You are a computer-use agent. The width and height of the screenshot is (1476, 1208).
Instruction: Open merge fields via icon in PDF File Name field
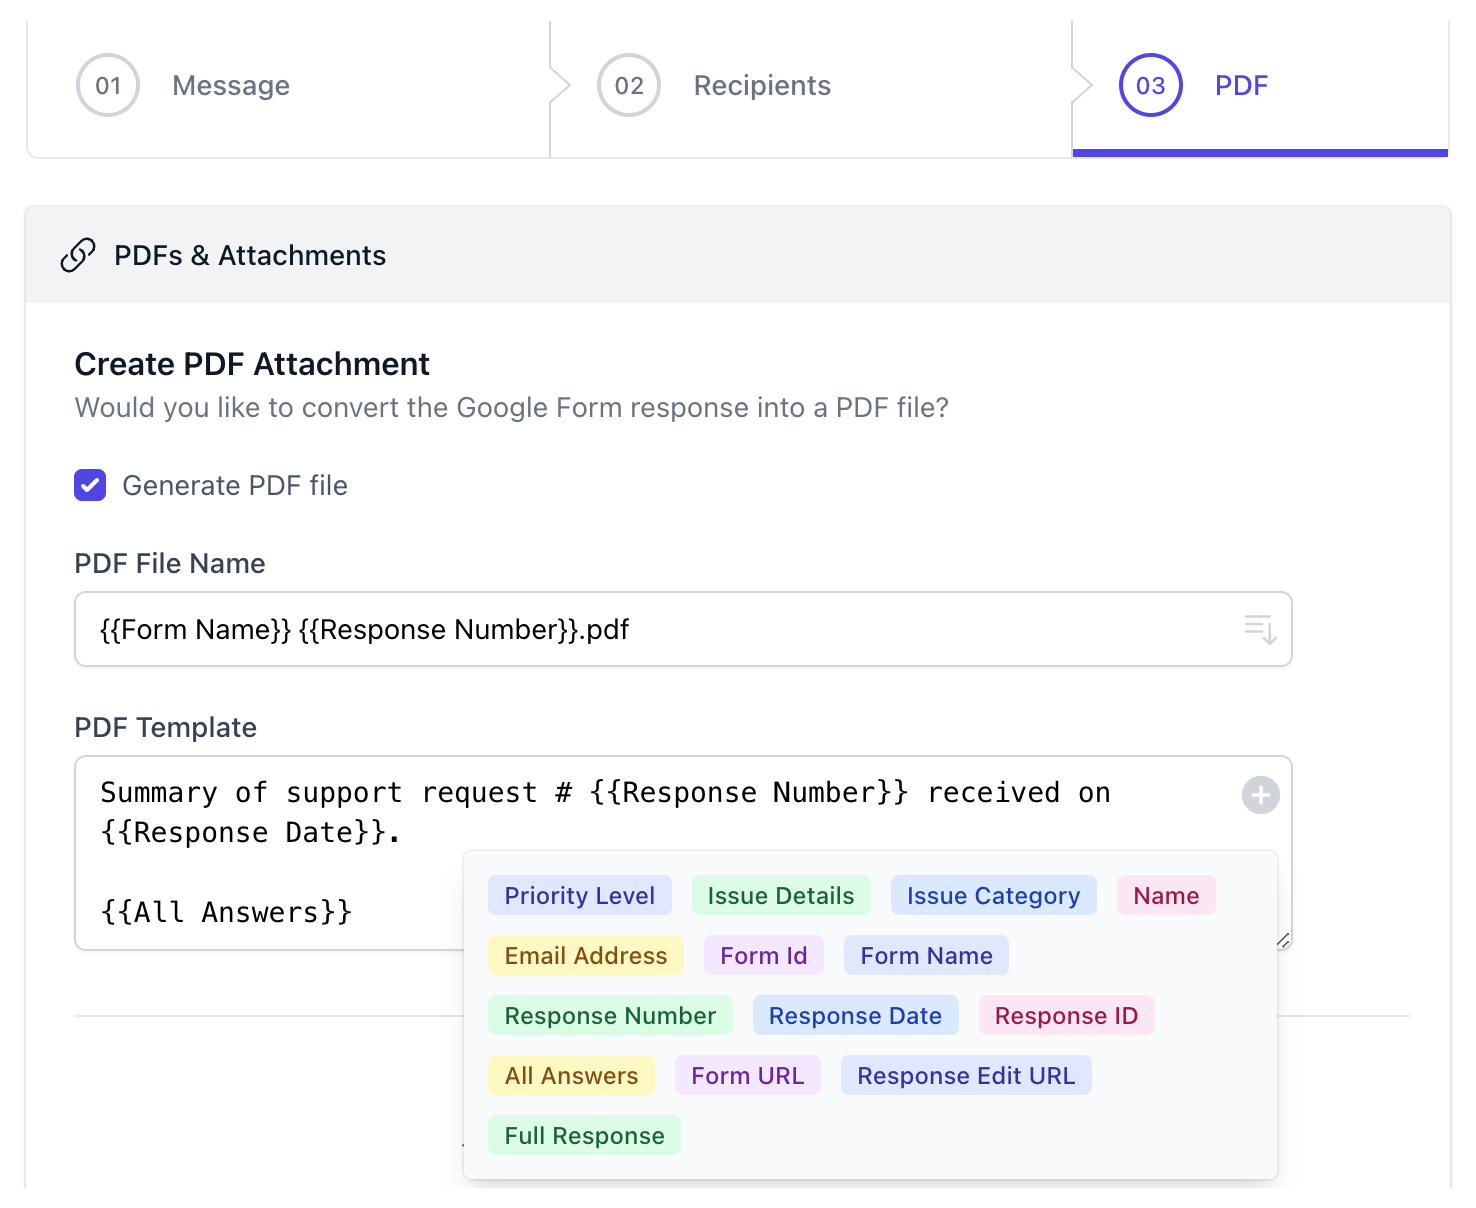1258,629
